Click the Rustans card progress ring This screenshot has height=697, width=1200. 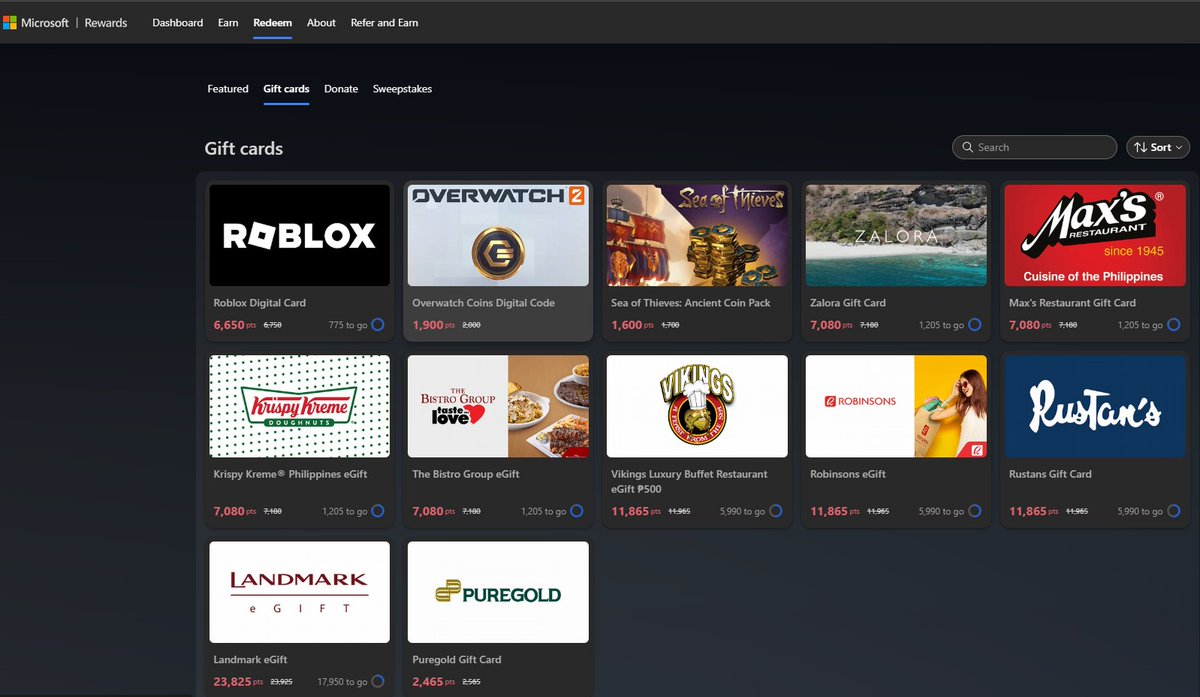(1173, 511)
